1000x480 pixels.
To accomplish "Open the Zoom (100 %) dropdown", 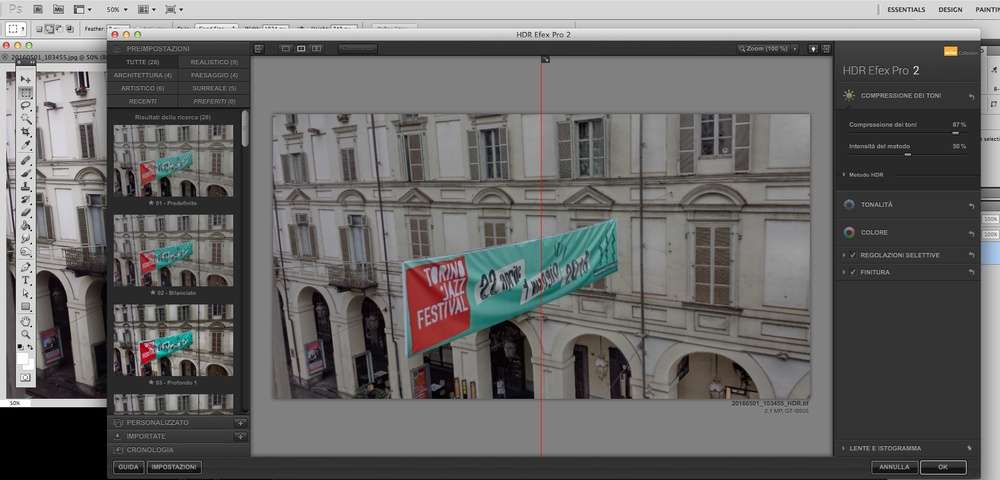I will click(770, 48).
